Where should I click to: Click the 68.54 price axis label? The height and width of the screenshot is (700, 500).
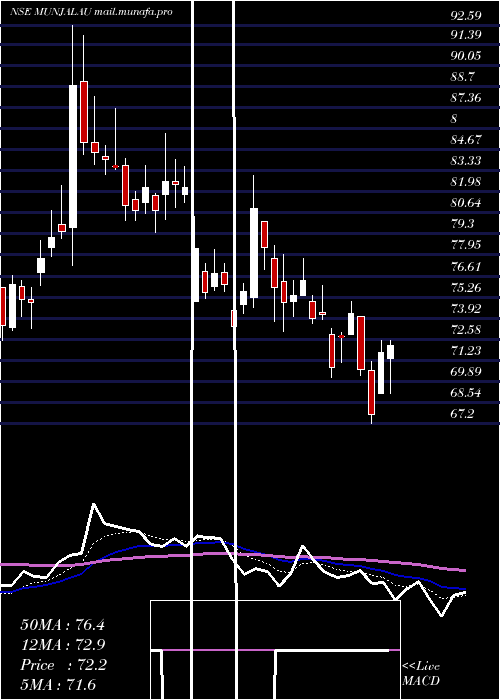coord(466,393)
